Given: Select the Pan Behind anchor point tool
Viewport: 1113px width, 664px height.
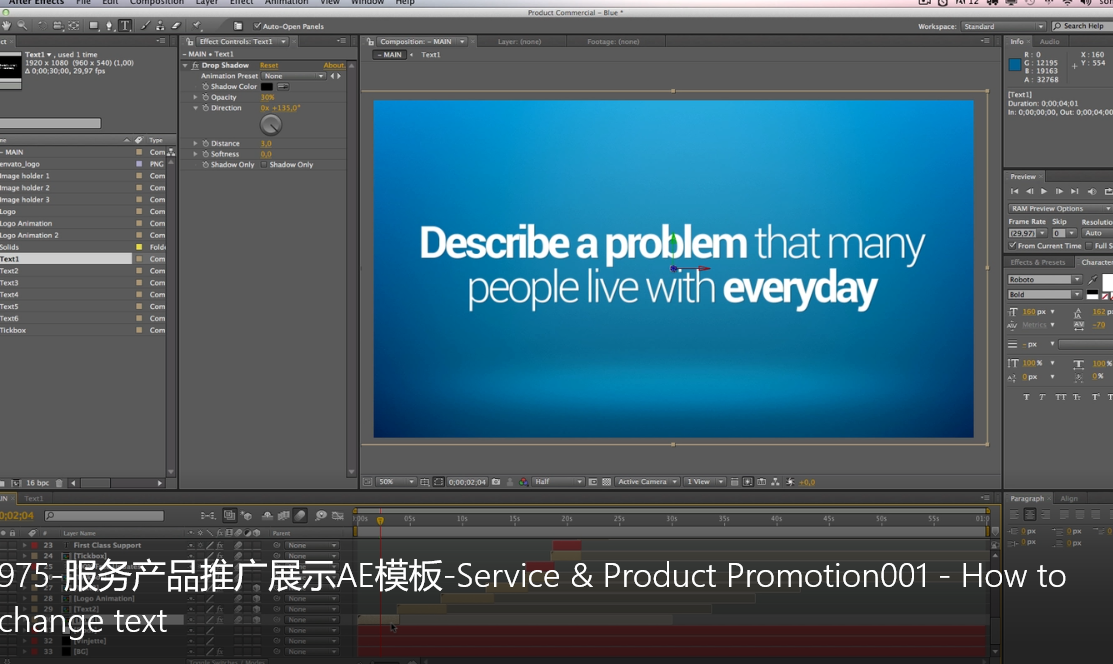Looking at the screenshot, I should (73, 26).
